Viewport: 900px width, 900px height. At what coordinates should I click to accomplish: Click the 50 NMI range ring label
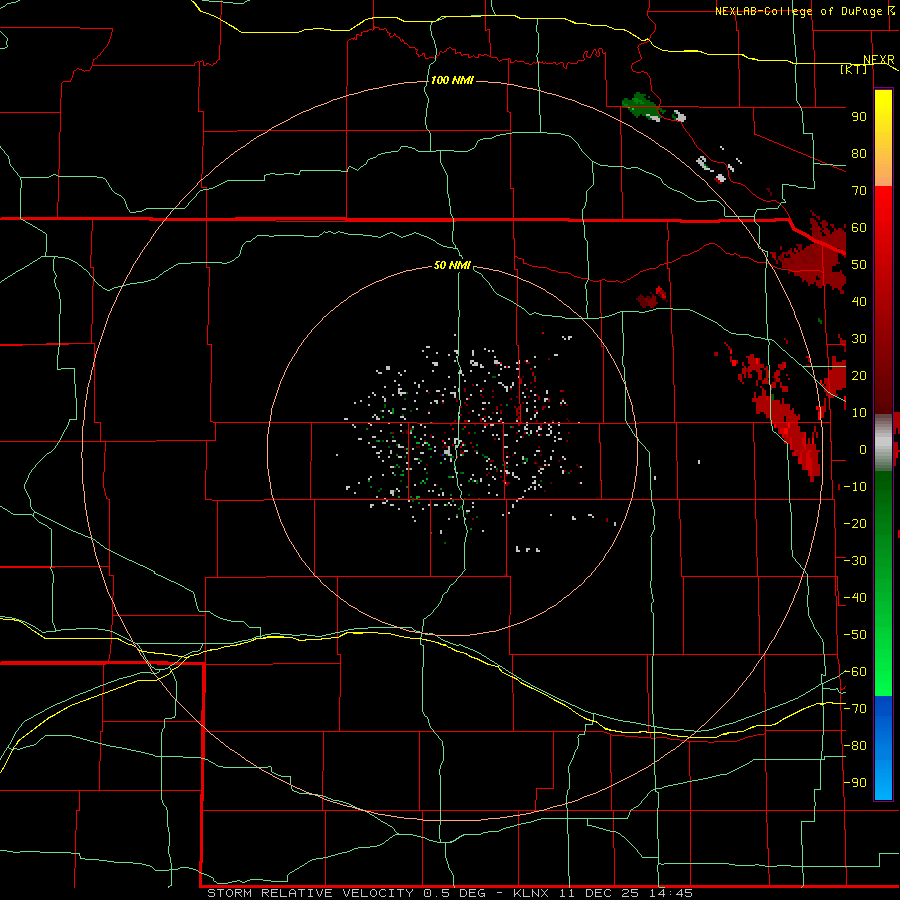(x=452, y=265)
